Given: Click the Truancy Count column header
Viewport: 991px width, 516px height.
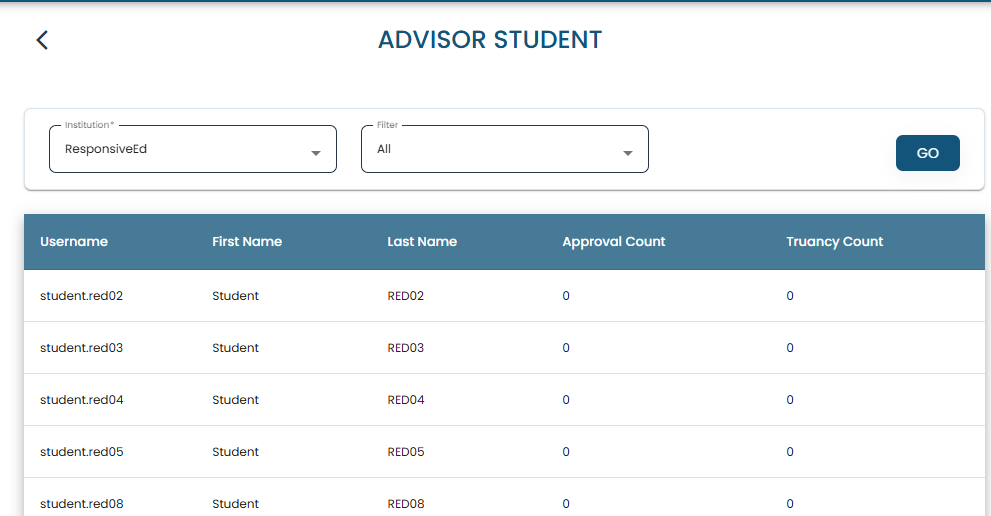Looking at the screenshot, I should [834, 242].
